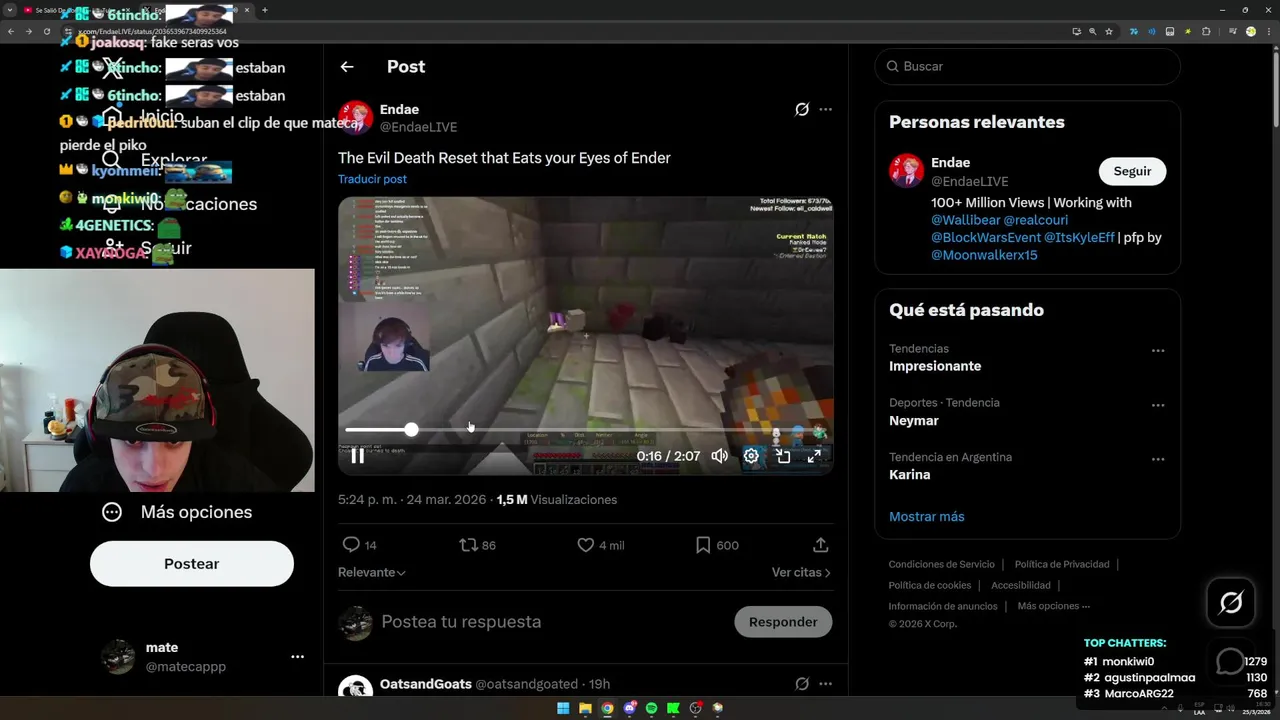This screenshot has height=720, width=1280.
Task: Open a new browser tab
Action: click(x=264, y=10)
